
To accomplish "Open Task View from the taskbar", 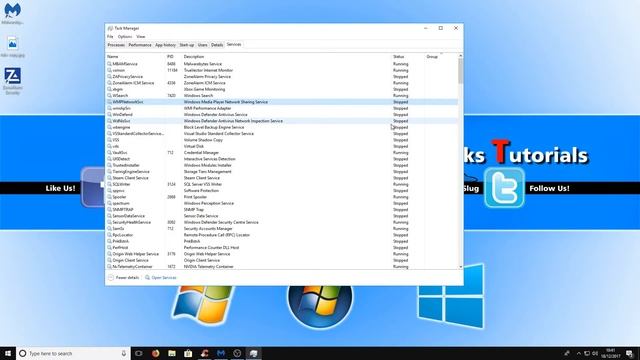I will [x=139, y=353].
